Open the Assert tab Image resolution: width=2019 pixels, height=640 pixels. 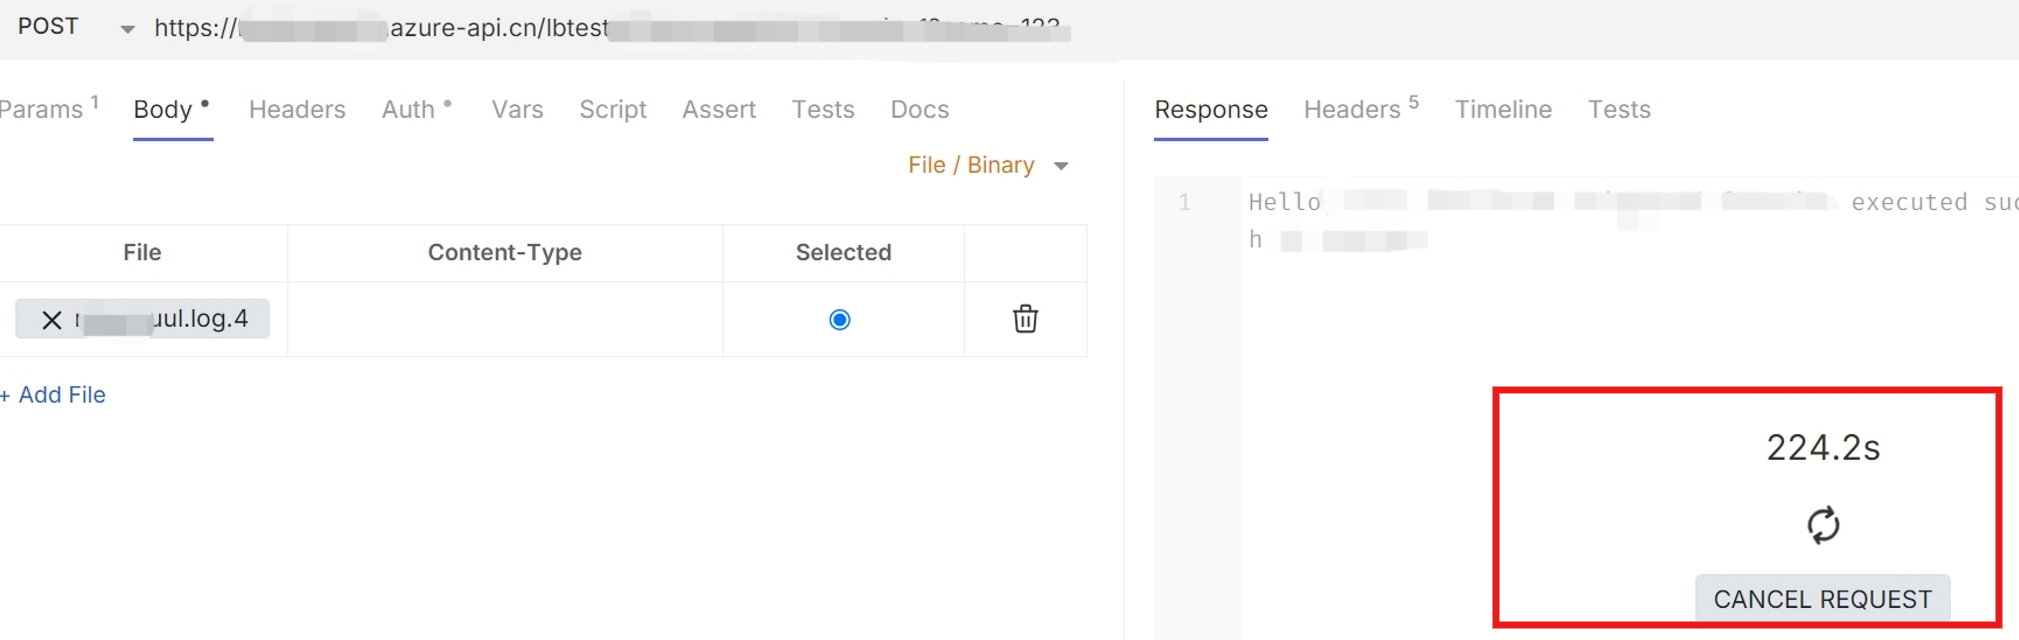(719, 110)
